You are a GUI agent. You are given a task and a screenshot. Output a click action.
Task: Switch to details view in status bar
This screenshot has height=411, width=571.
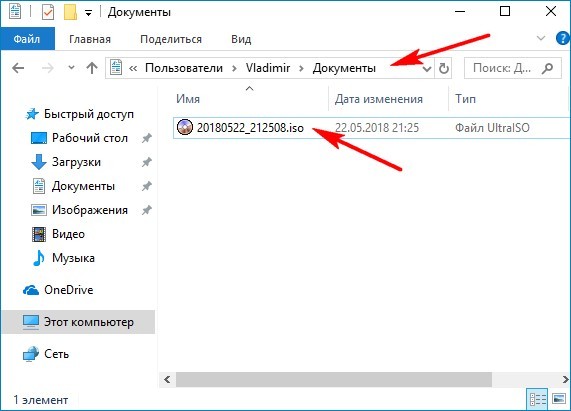[538, 399]
